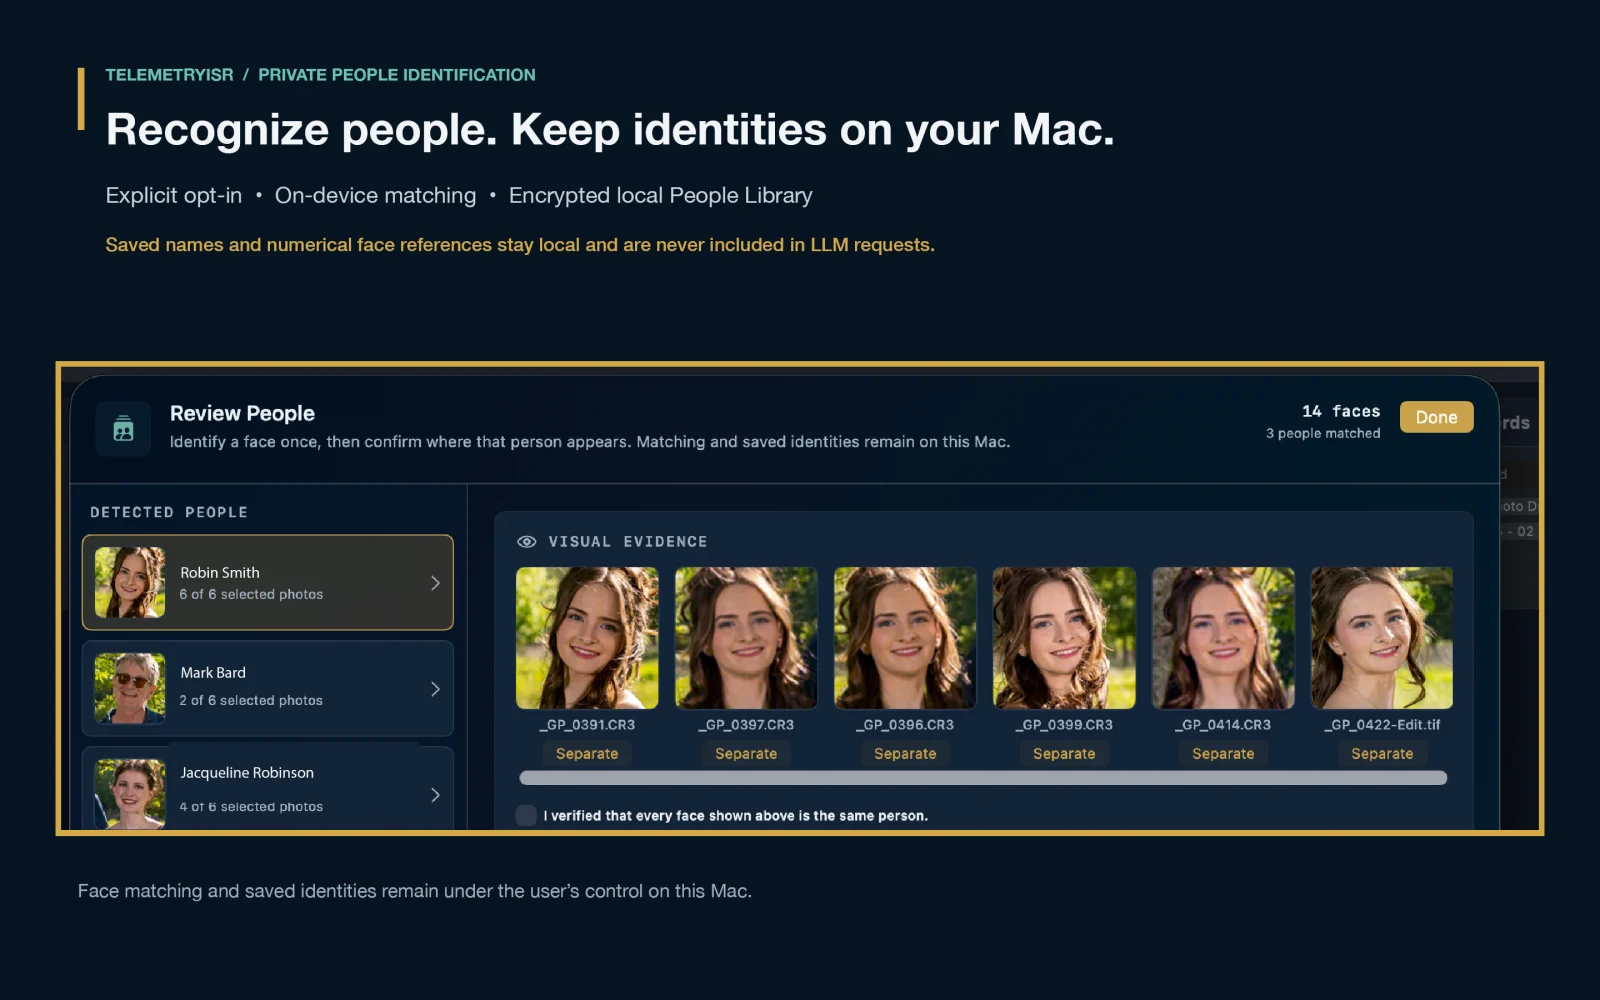Select Jacqueline Robinson's avatar thumbnail

click(130, 794)
